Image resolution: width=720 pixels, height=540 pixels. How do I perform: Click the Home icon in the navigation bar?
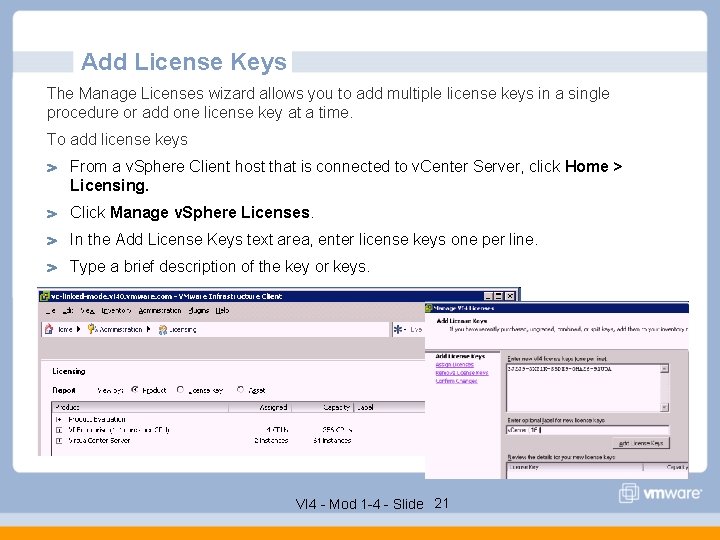point(49,329)
